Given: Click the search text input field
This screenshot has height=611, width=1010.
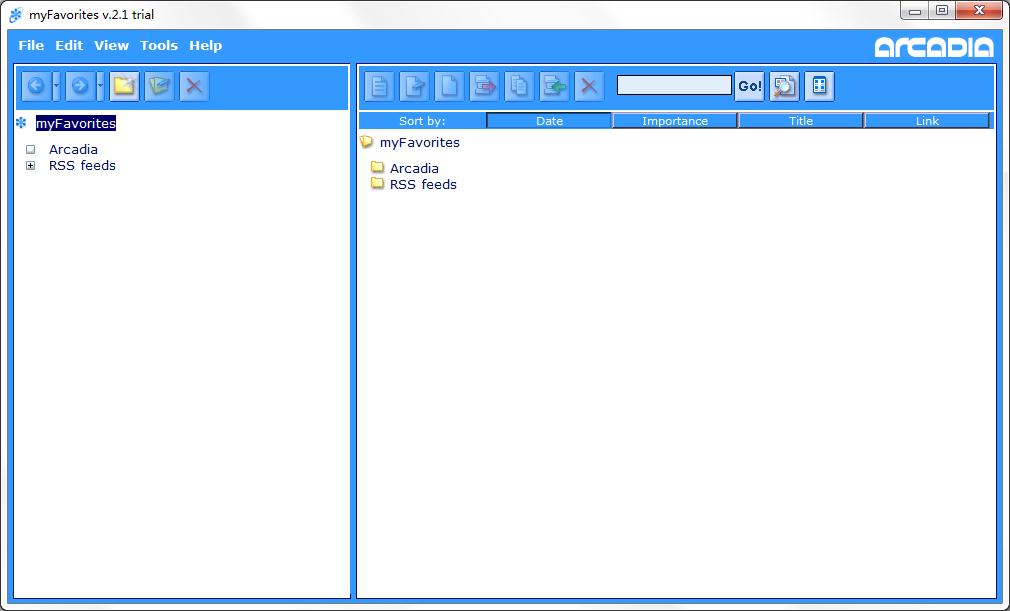Looking at the screenshot, I should tap(674, 86).
